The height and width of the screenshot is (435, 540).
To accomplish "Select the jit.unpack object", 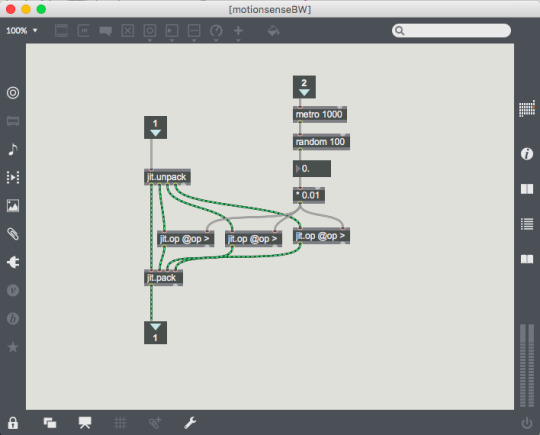I will (167, 177).
